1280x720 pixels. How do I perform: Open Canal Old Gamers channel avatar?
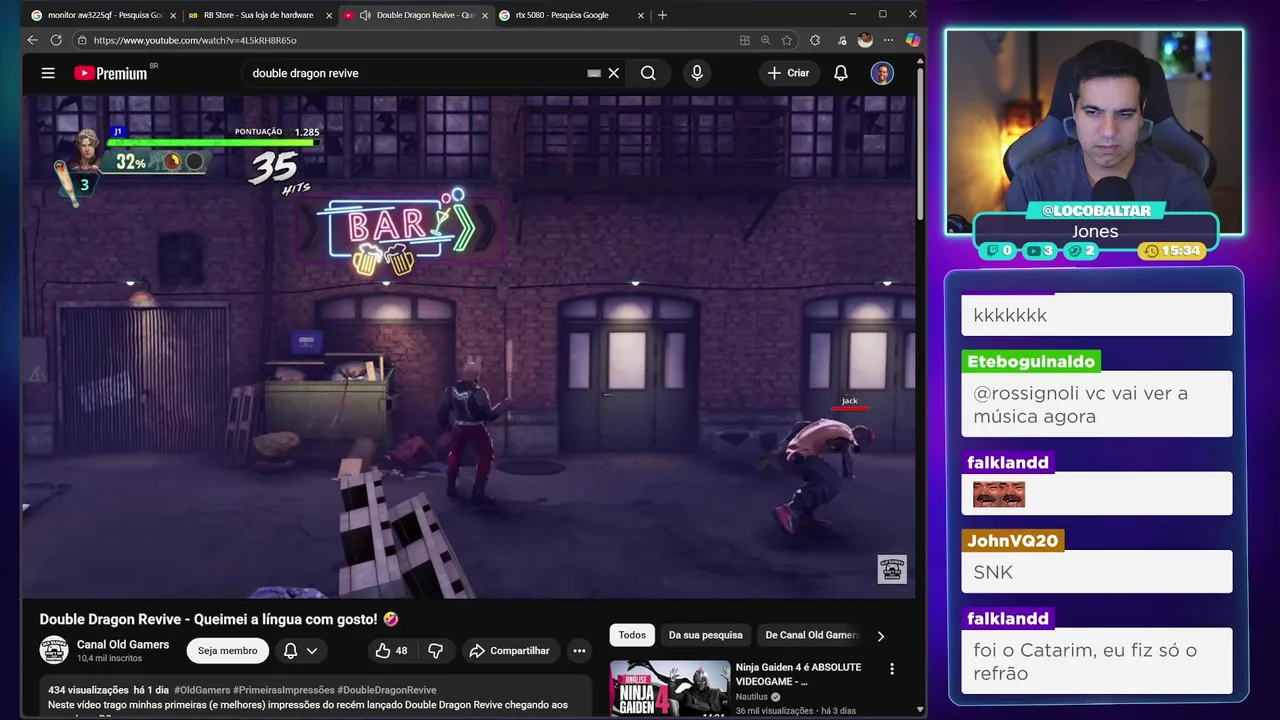(x=54, y=650)
